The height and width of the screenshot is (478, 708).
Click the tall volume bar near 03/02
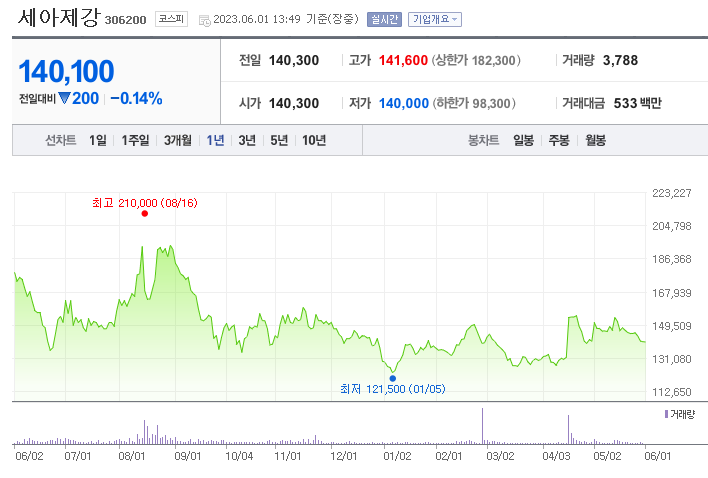tap(482, 426)
